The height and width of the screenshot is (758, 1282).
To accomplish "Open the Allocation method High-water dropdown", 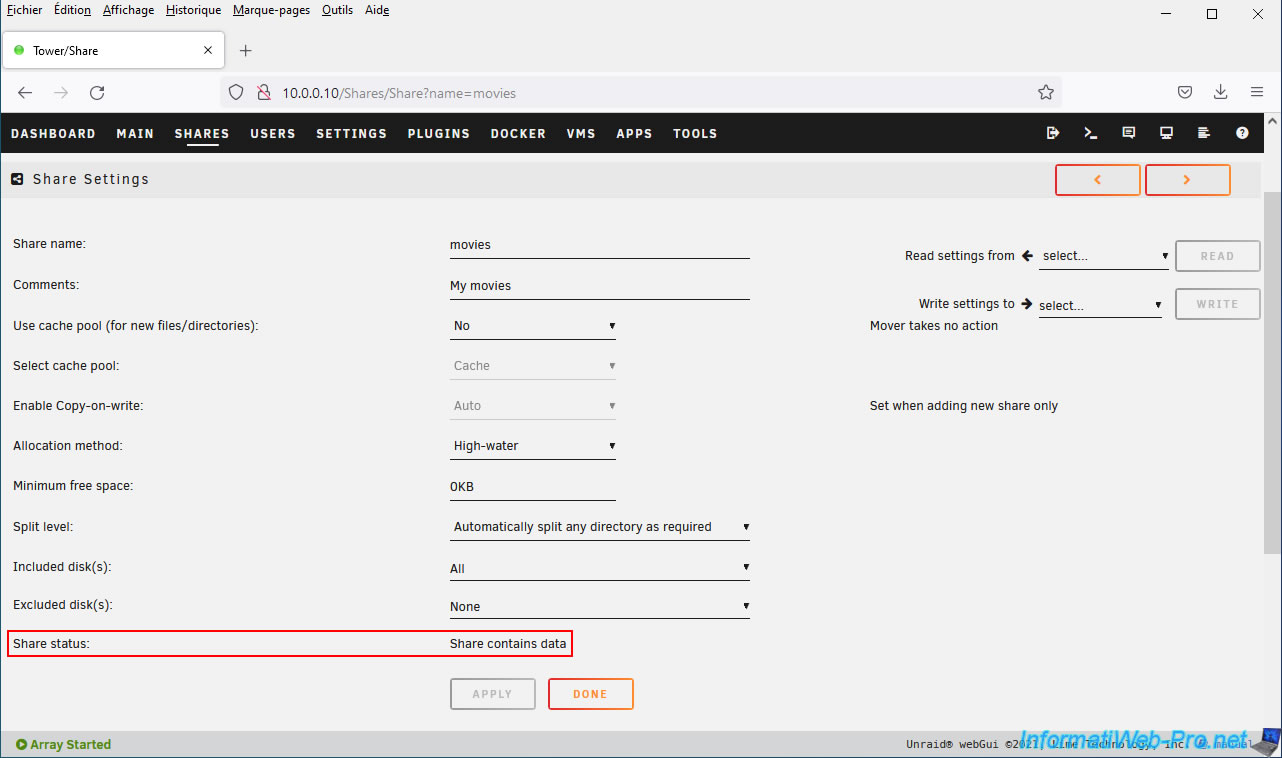I will point(533,446).
